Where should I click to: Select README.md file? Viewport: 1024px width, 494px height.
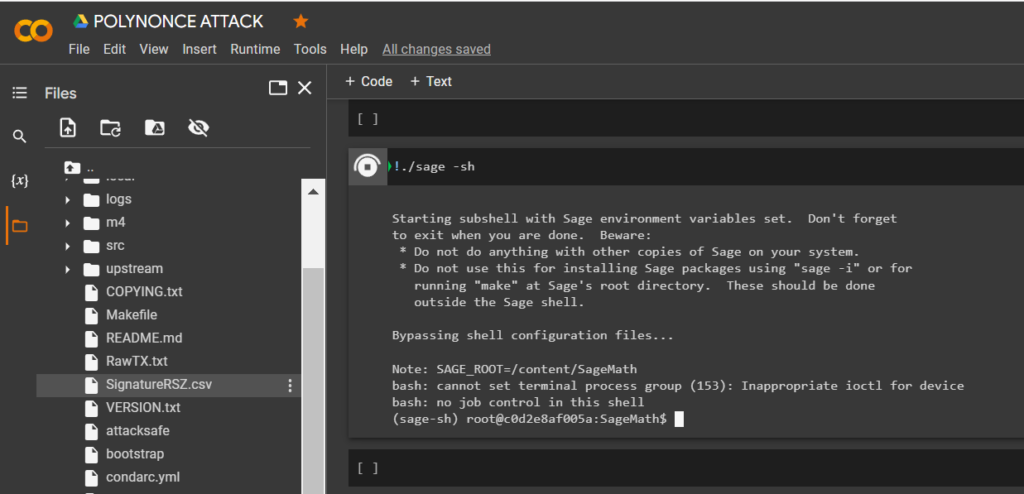pyautogui.click(x=144, y=338)
